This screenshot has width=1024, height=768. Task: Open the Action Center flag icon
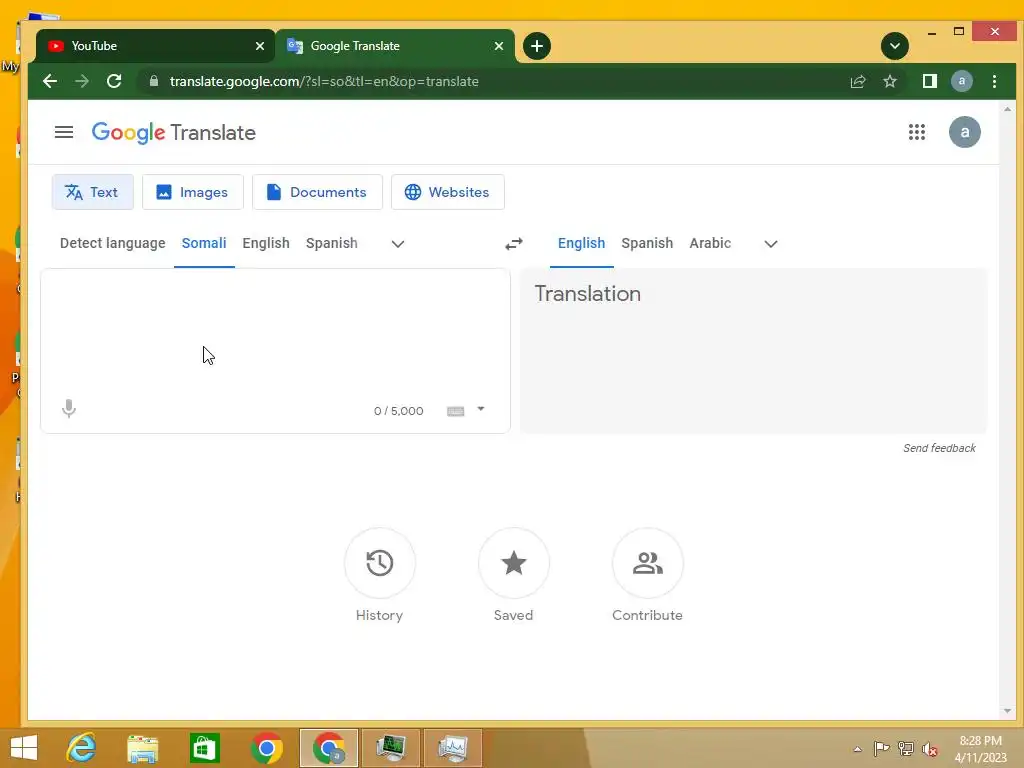[x=881, y=748]
